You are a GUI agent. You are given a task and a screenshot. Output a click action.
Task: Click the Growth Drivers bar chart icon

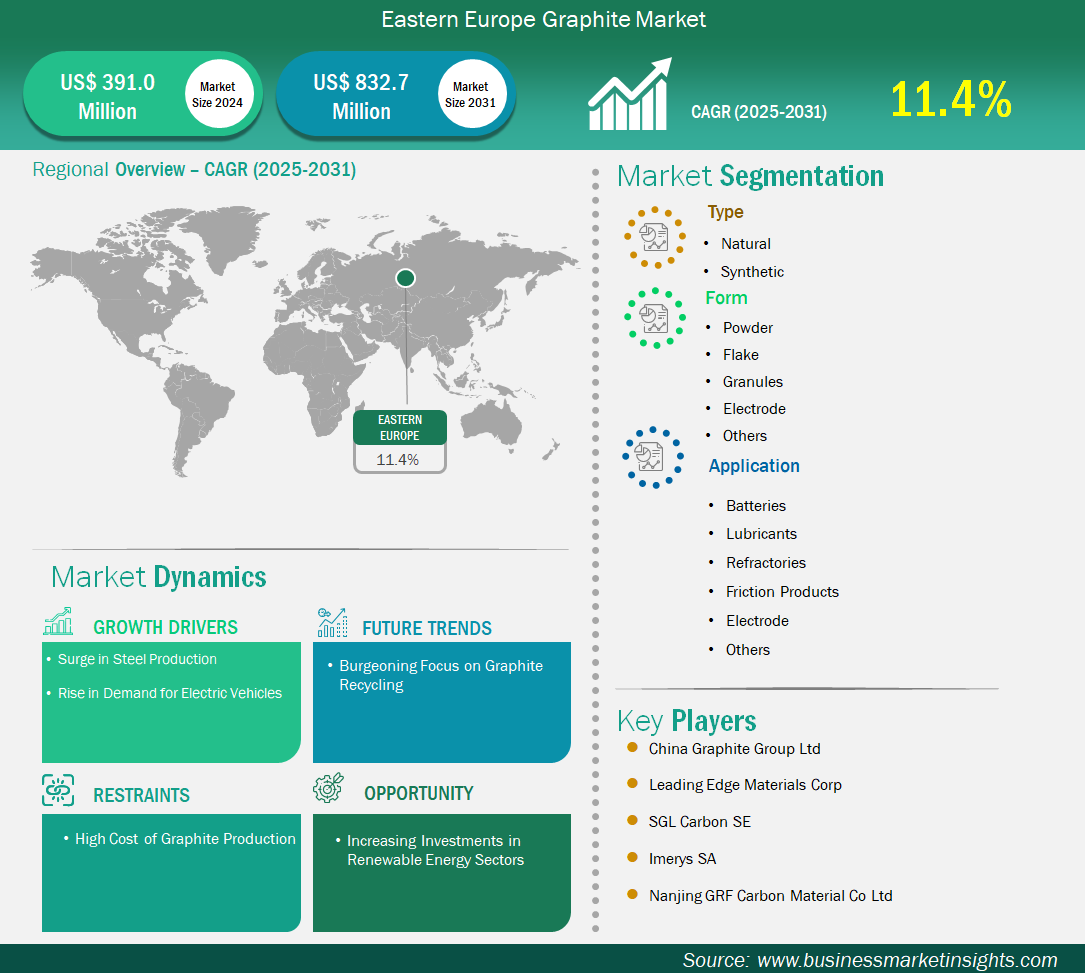tap(58, 622)
